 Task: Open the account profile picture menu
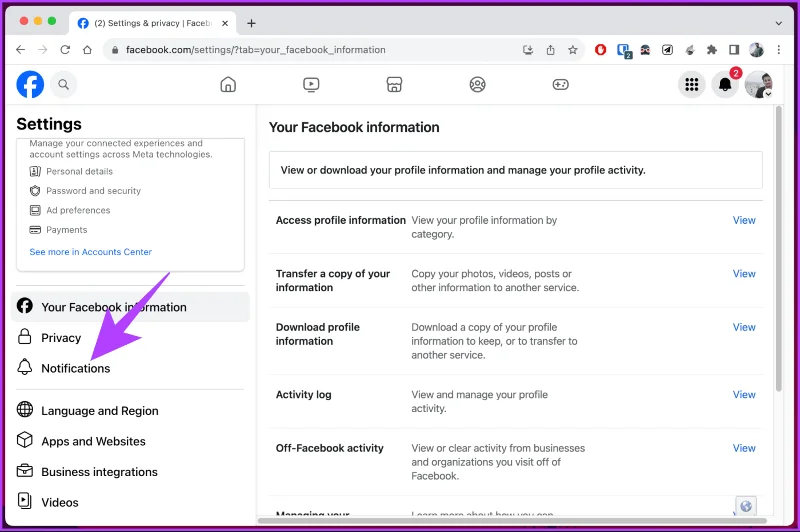(759, 84)
